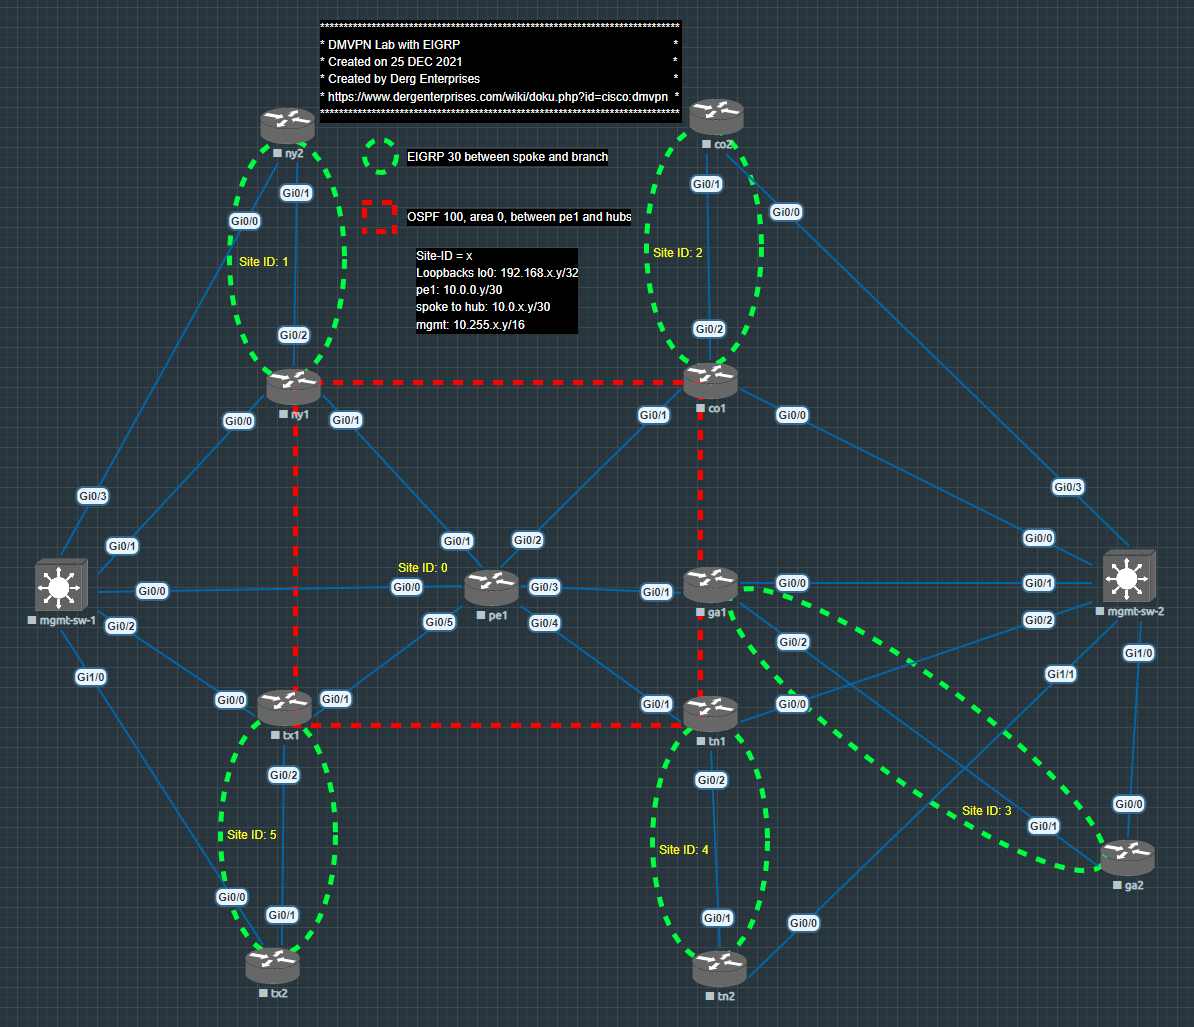Select the EIGRP 30 legend text
Image resolution: width=1194 pixels, height=1027 pixels.
pos(507,157)
